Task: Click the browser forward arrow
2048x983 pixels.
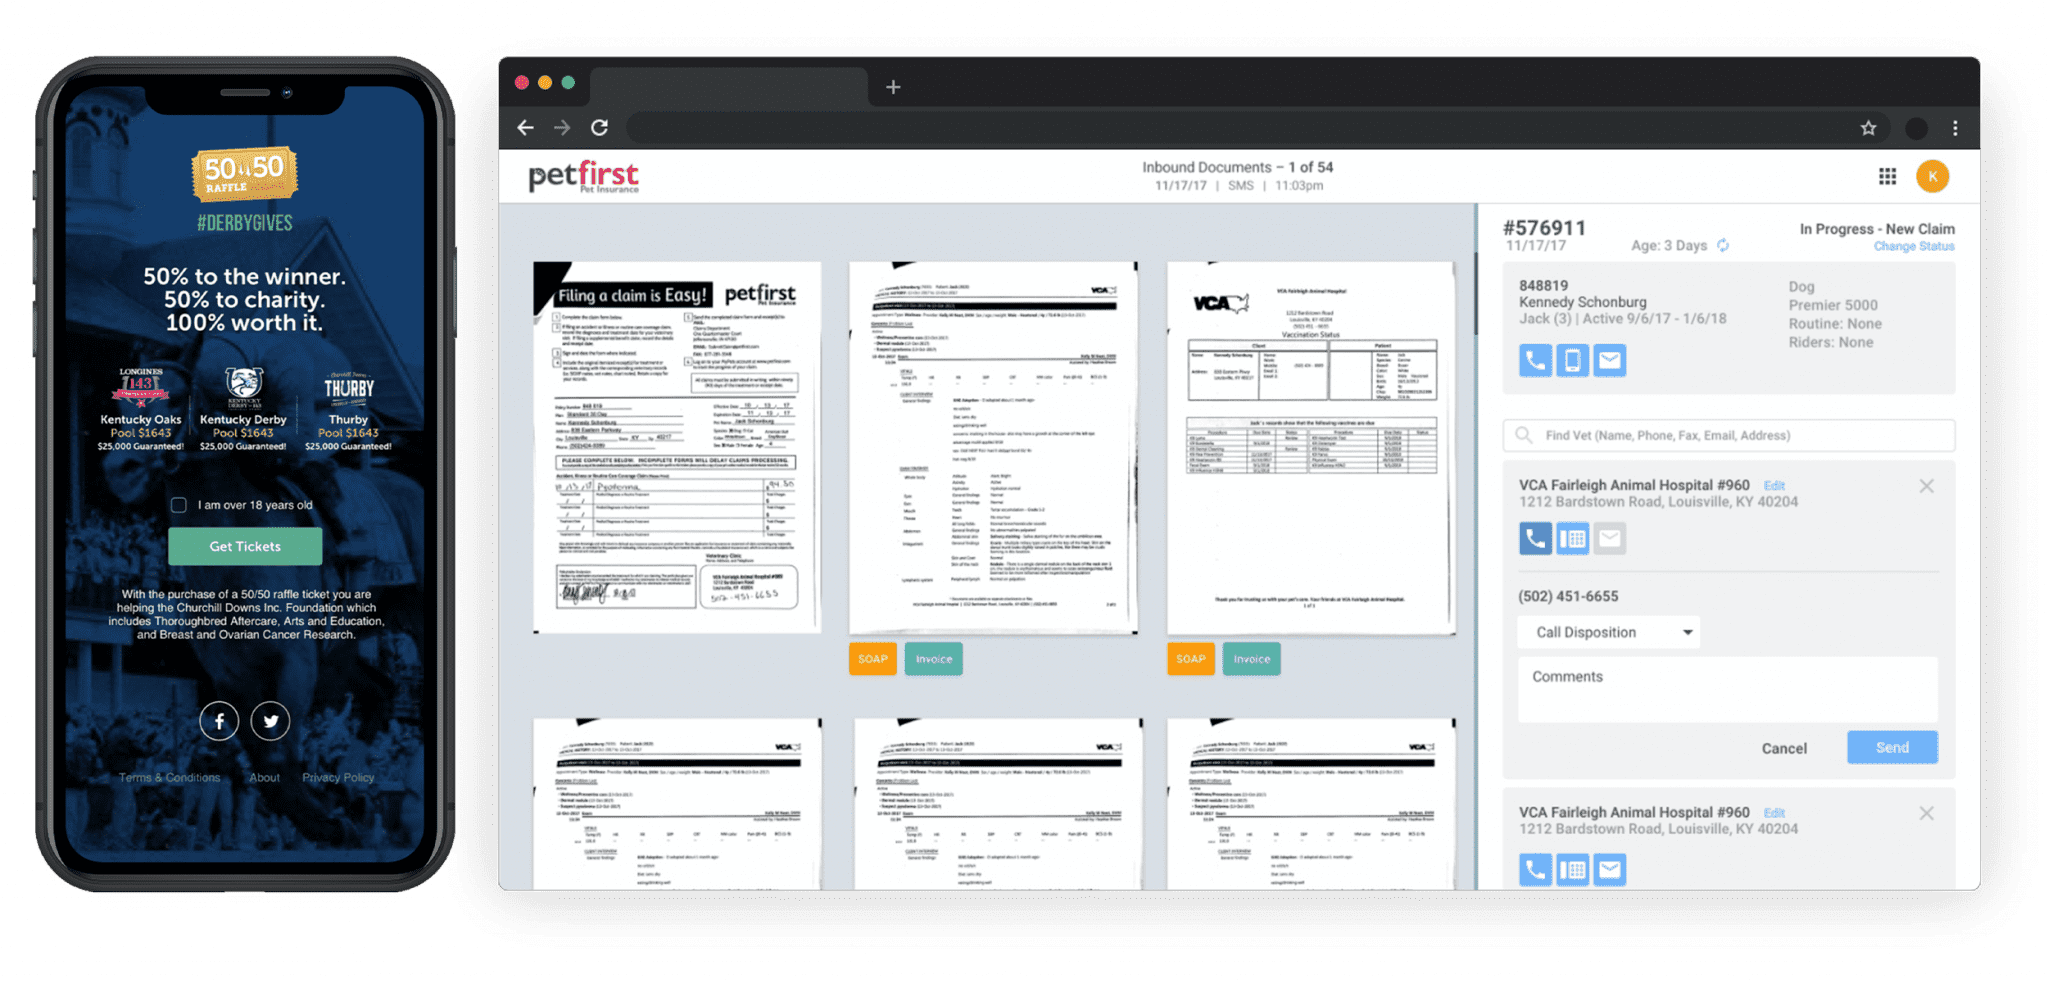Action: click(x=562, y=128)
